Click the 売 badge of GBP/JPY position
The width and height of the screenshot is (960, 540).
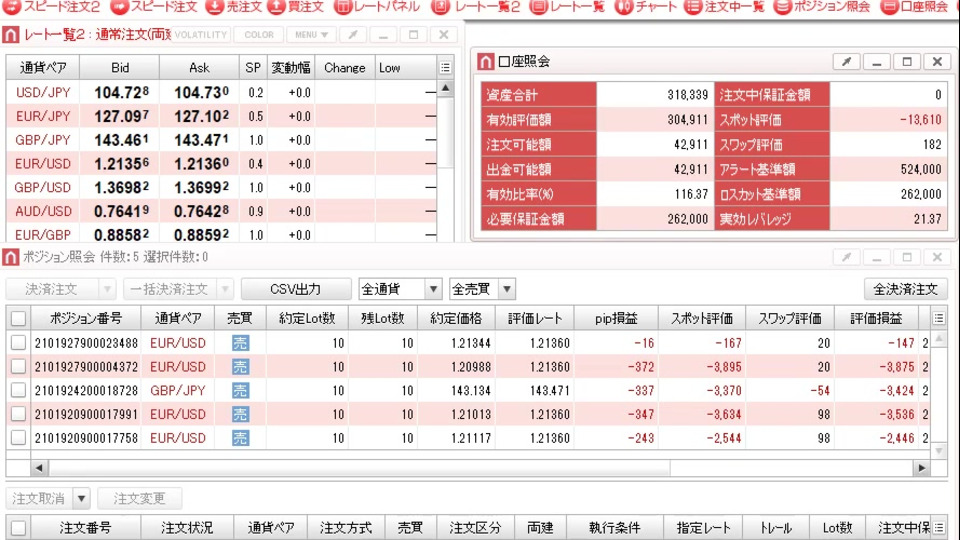(241, 390)
